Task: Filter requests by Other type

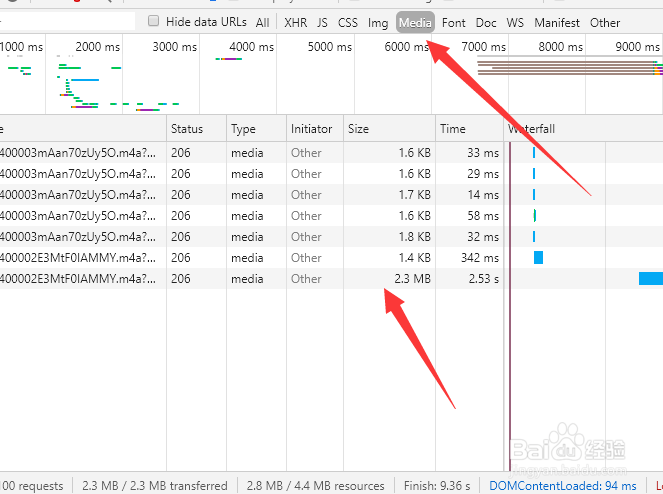Action: pos(605,22)
